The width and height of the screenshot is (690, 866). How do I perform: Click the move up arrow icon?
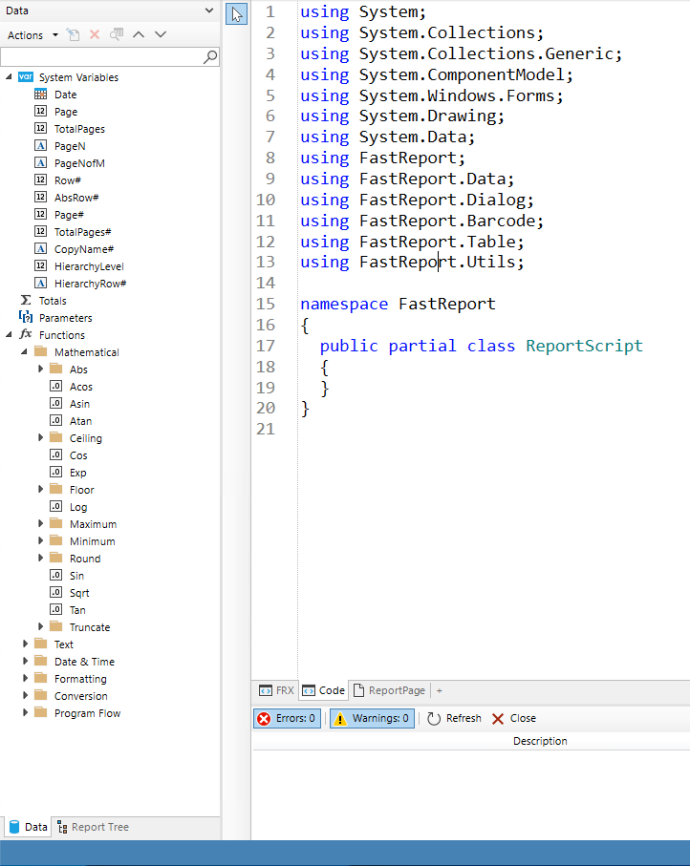(x=139, y=35)
